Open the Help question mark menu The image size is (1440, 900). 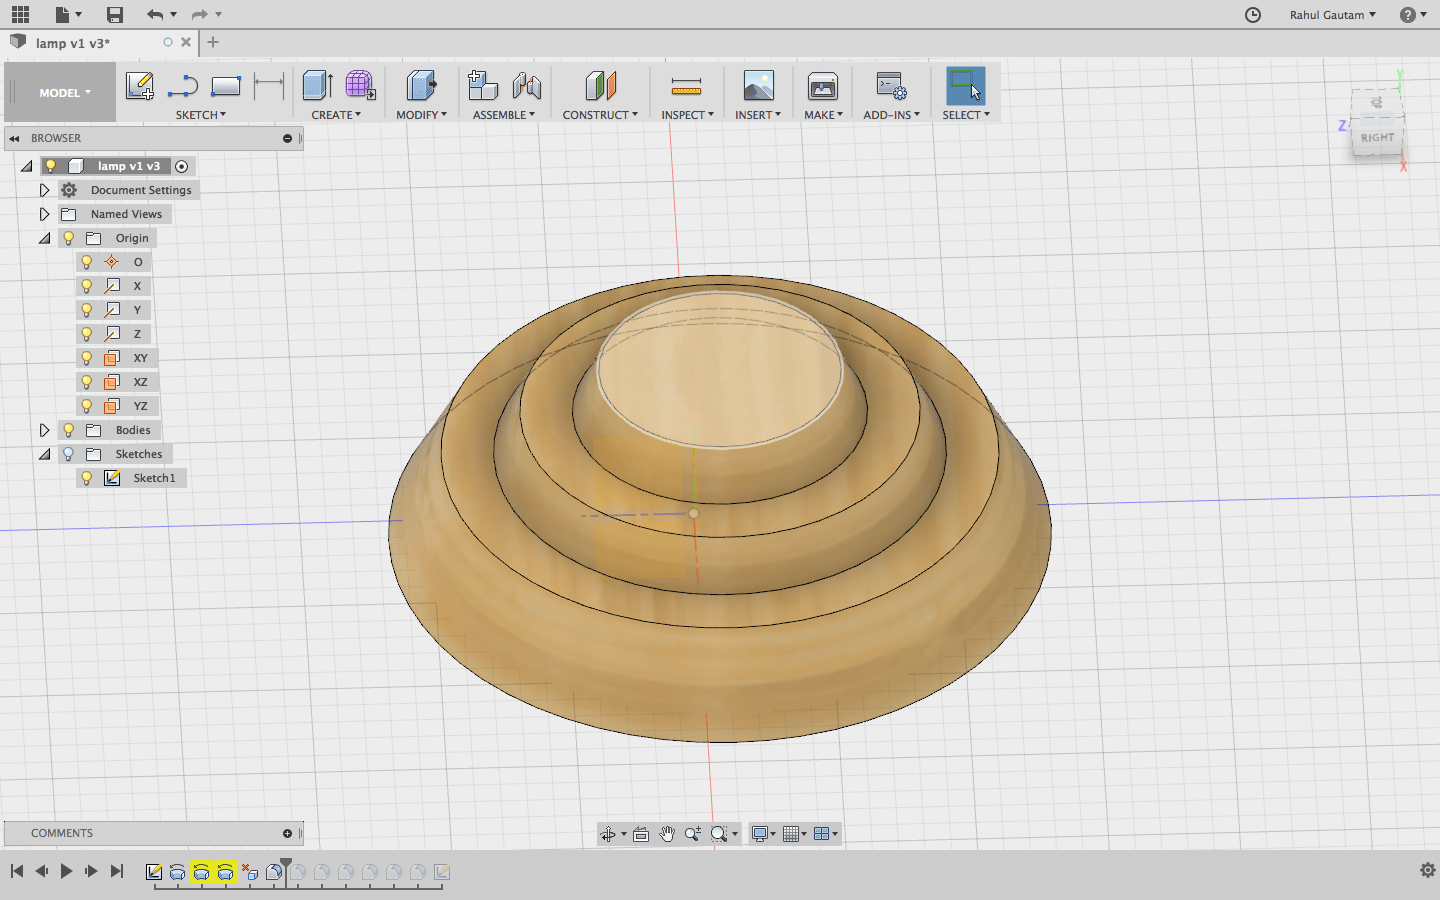(x=1413, y=15)
